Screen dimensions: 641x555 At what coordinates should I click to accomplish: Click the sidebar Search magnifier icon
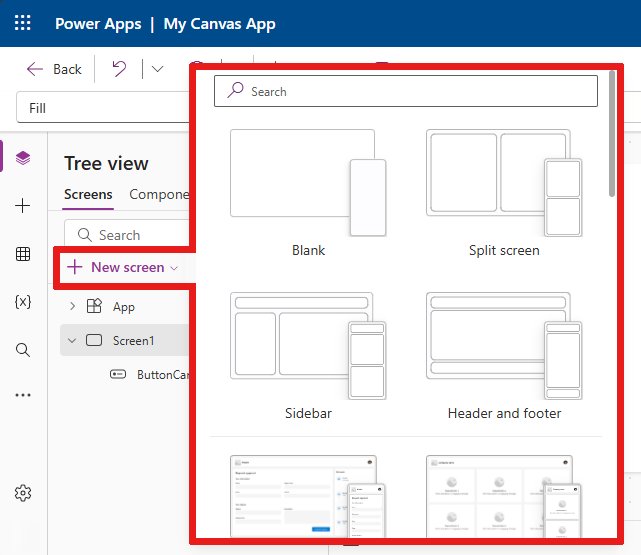pyautogui.click(x=23, y=349)
